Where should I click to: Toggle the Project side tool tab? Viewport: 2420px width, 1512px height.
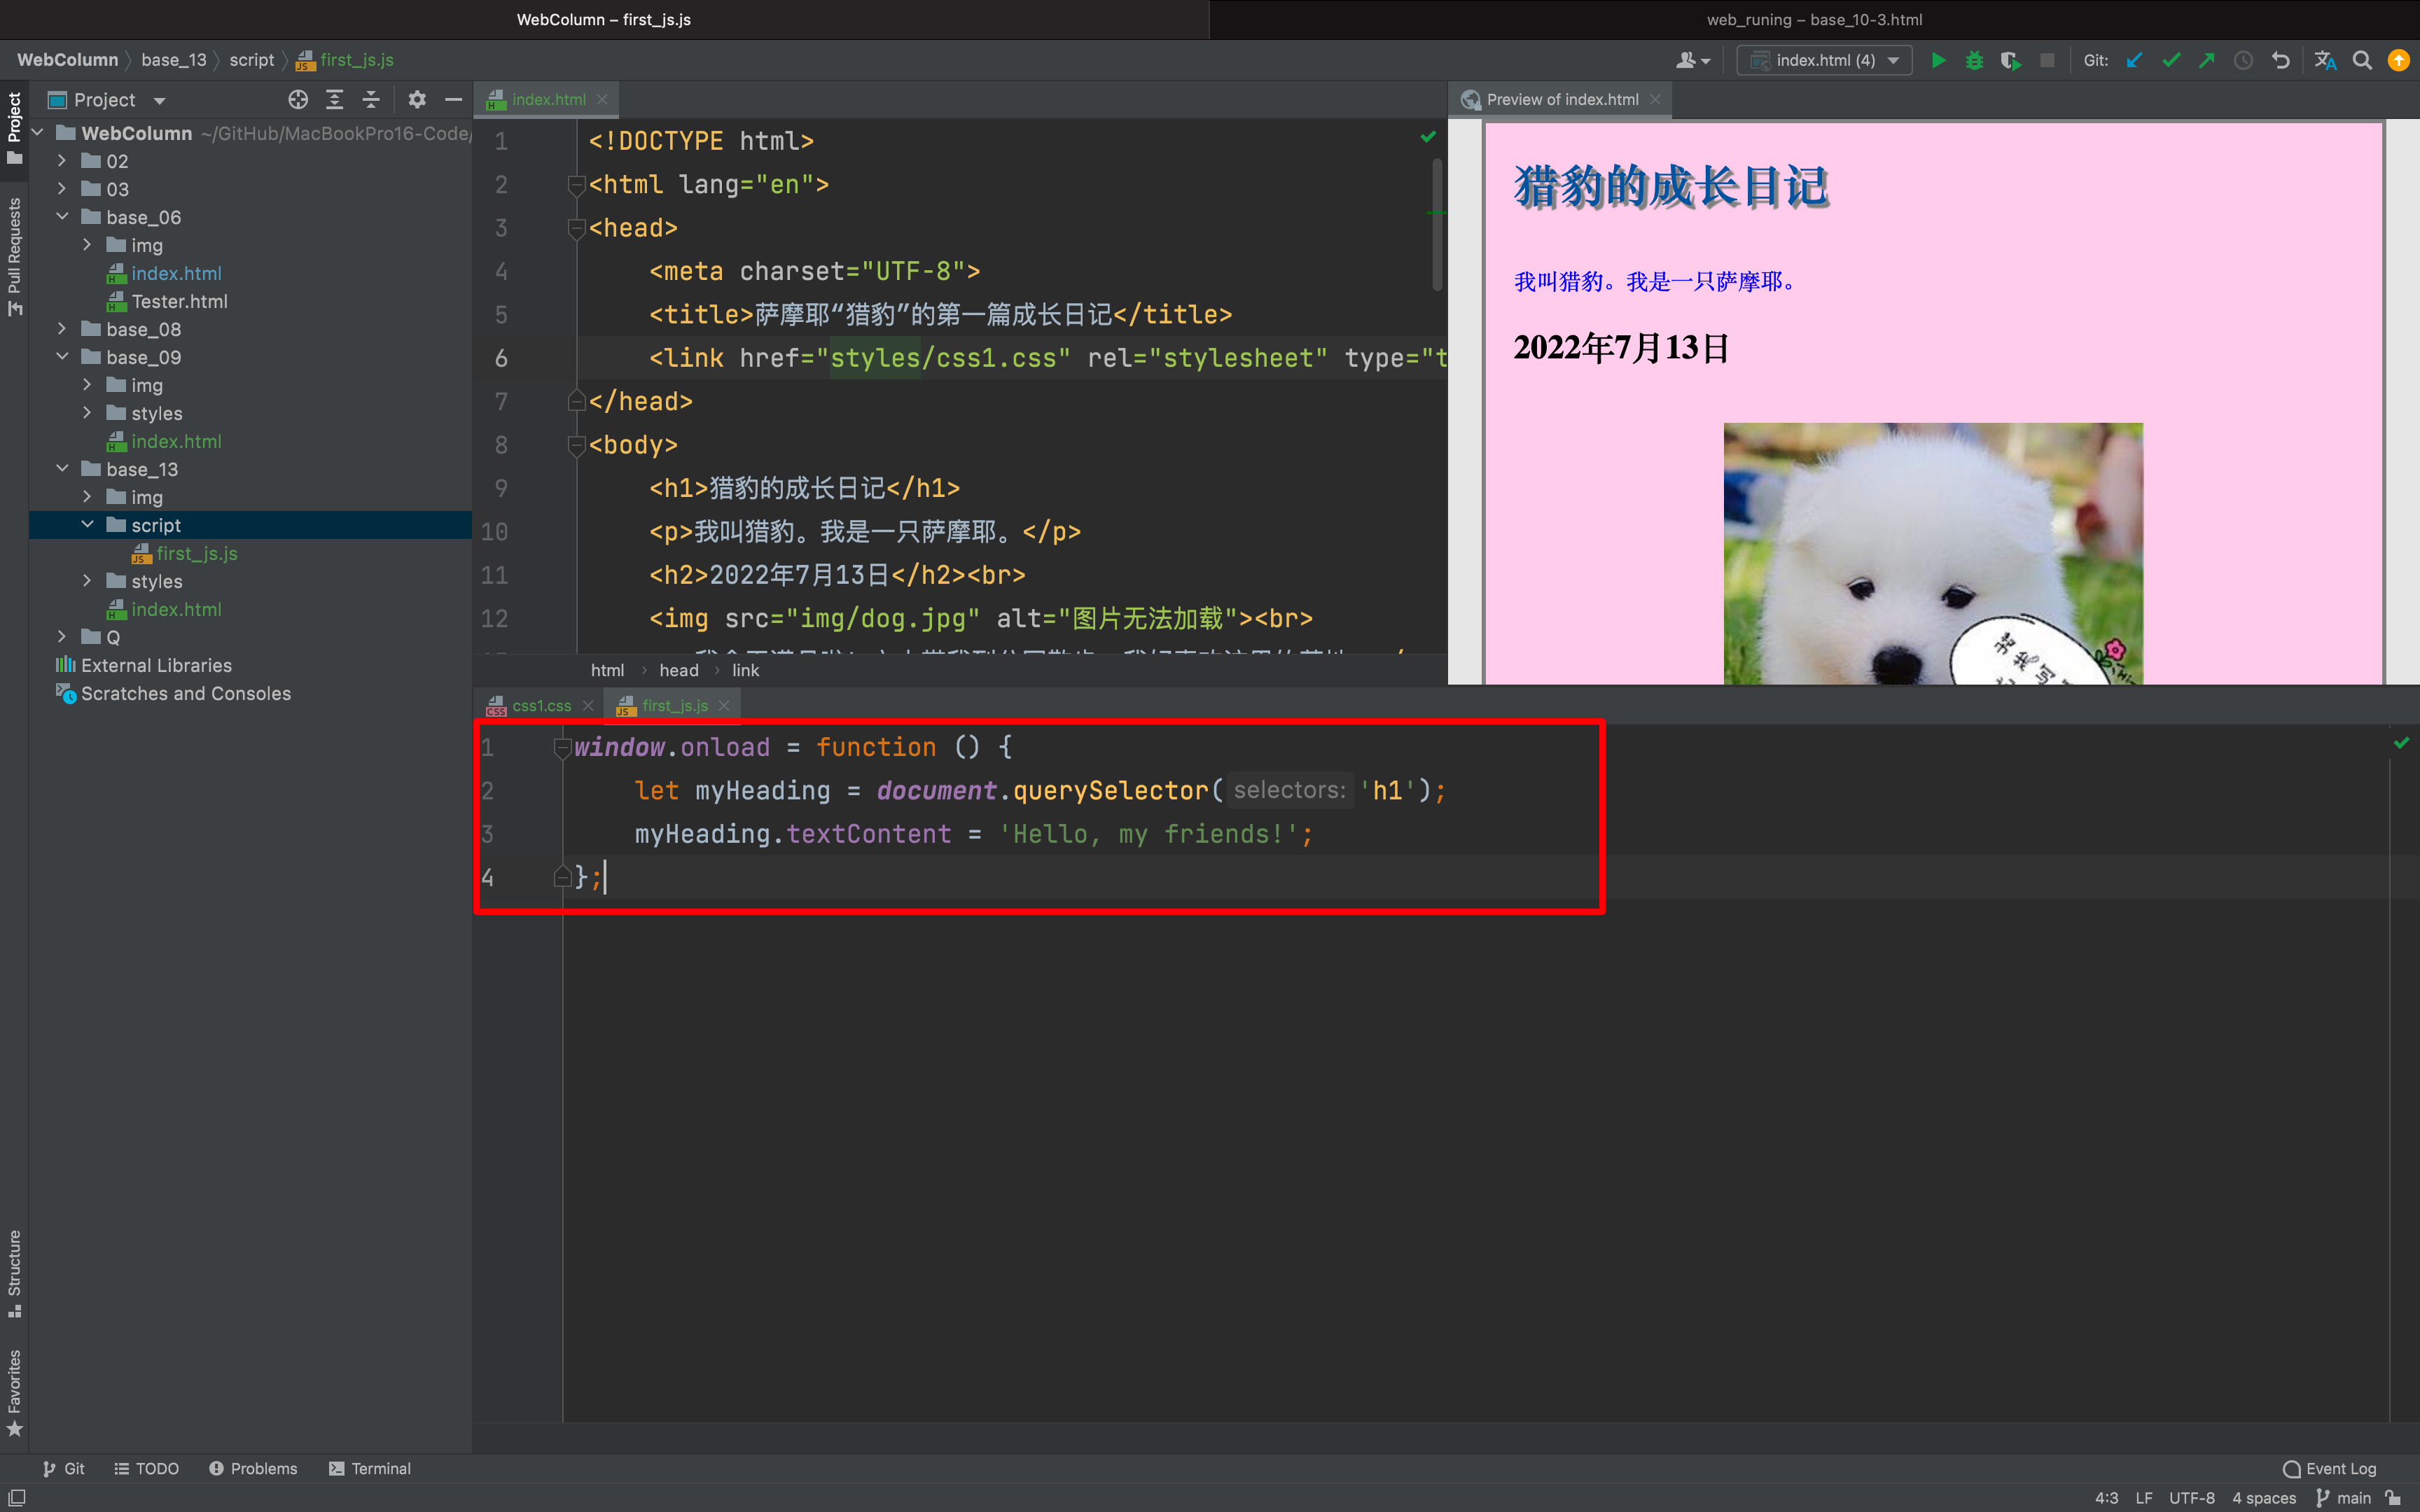tap(14, 128)
